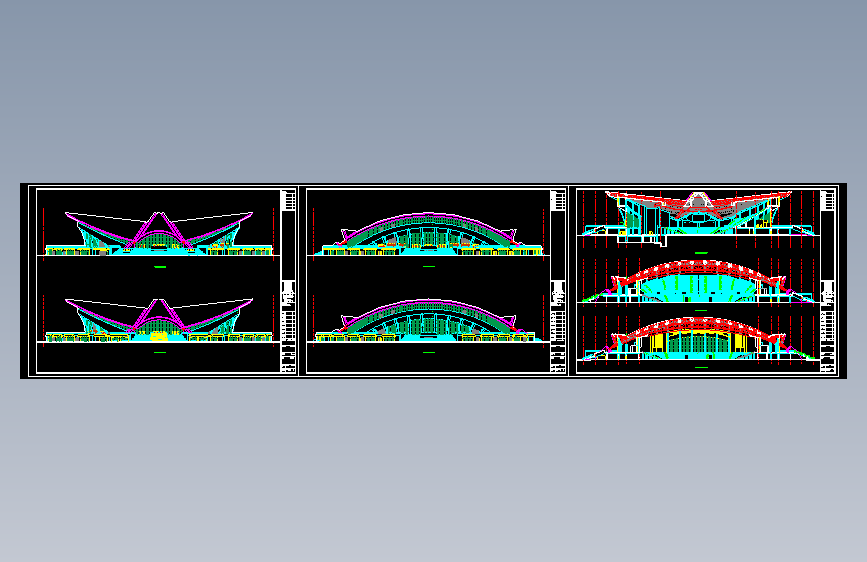Click the green title label under the upper arched elevation
Screen dimensions: 867x562
coord(429,267)
